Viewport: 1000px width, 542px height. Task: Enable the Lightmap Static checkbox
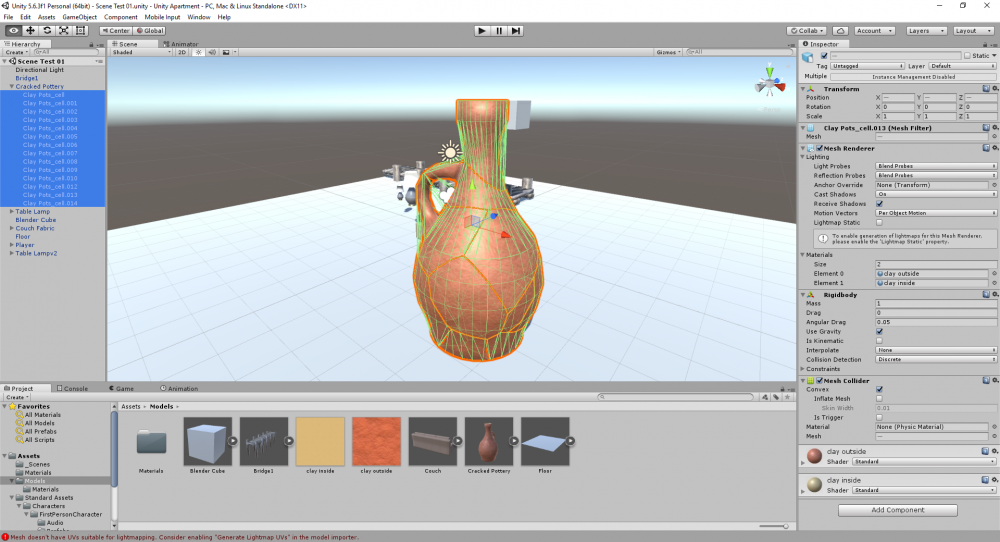[879, 223]
